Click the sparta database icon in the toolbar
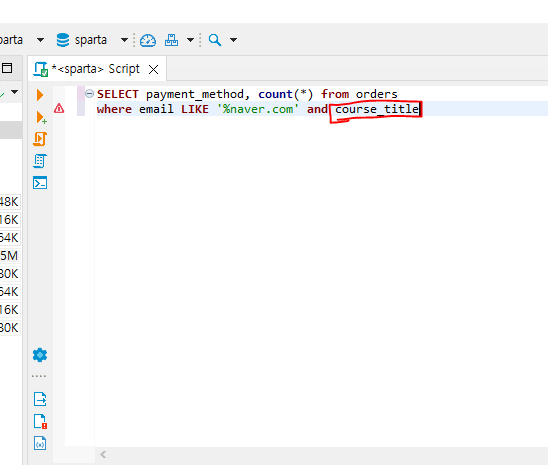This screenshot has height=465, width=548. [63, 40]
